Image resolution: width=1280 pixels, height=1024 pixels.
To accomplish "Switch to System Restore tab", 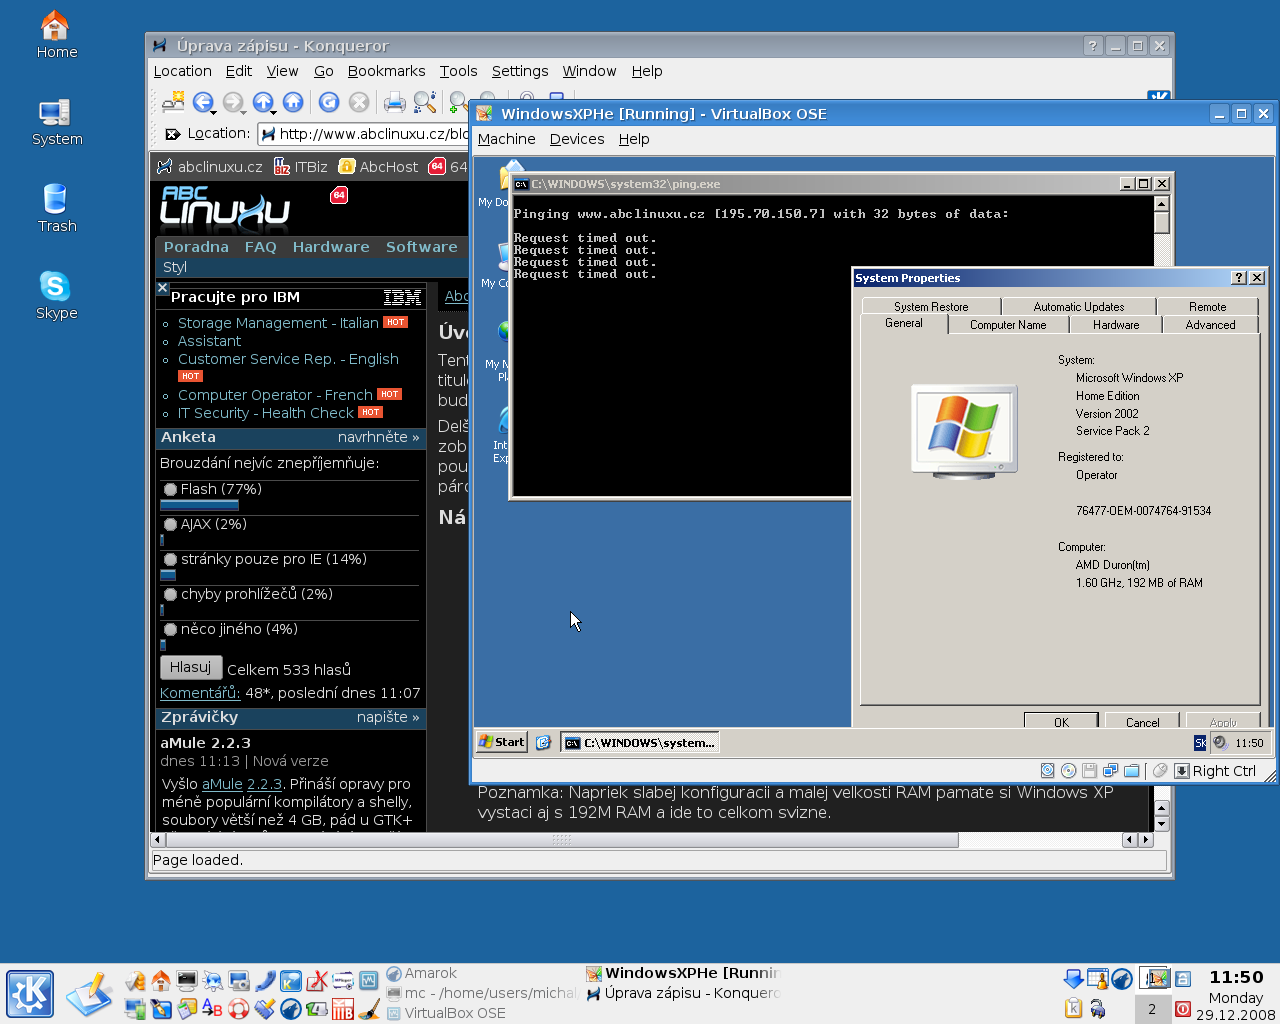I will point(931,307).
